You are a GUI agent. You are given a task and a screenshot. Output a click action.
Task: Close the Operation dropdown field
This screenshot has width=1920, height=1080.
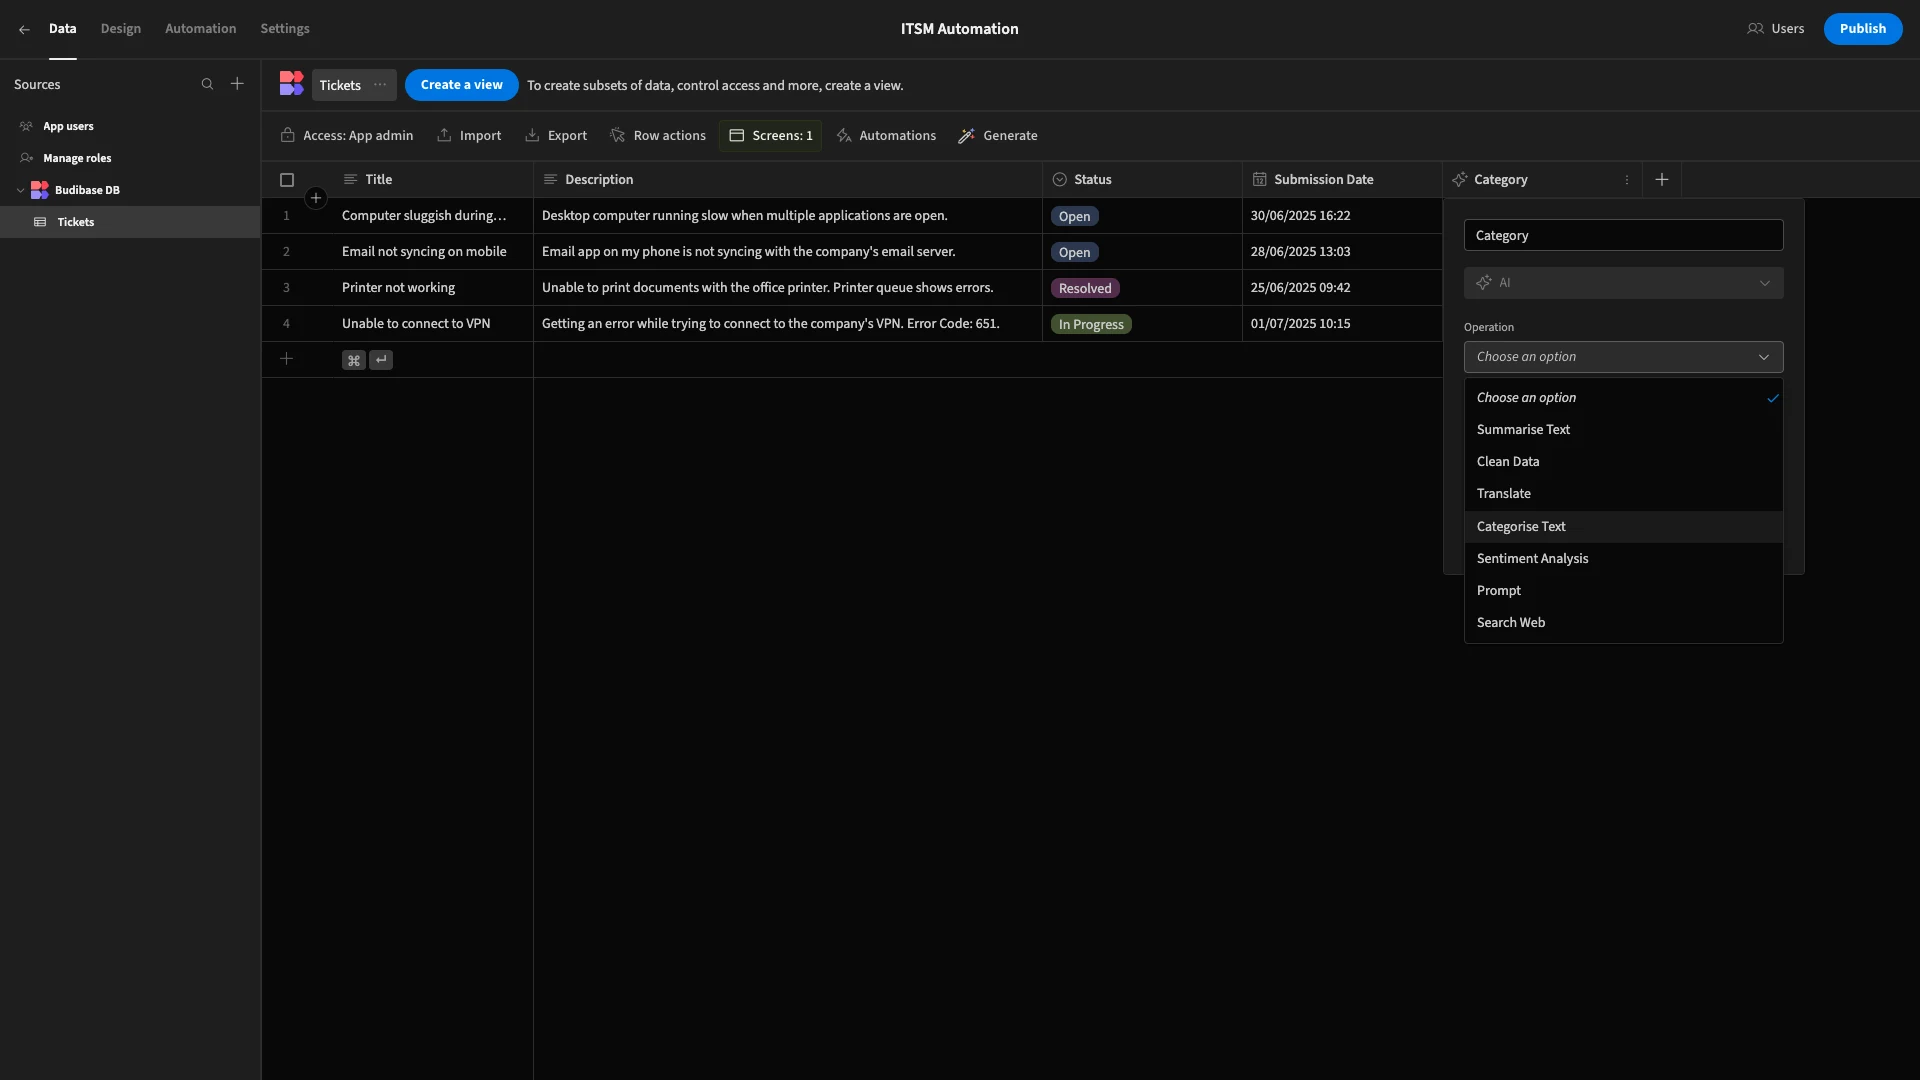pyautogui.click(x=1623, y=357)
